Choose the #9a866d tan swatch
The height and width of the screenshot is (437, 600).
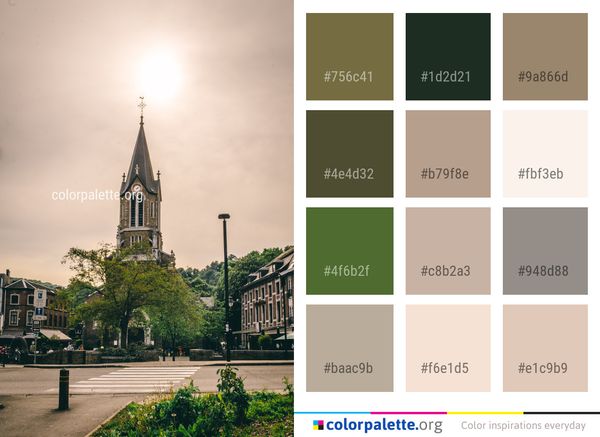545,57
